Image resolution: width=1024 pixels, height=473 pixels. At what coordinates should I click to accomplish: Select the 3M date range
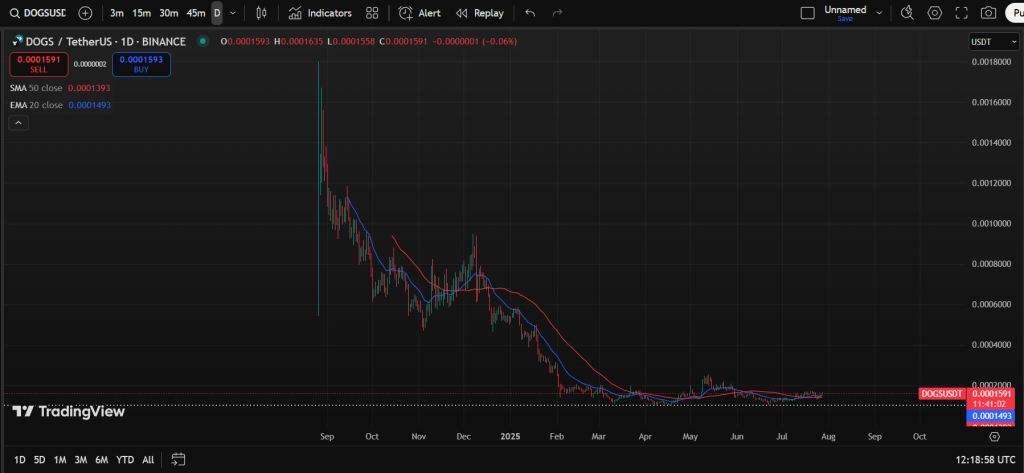(81, 460)
